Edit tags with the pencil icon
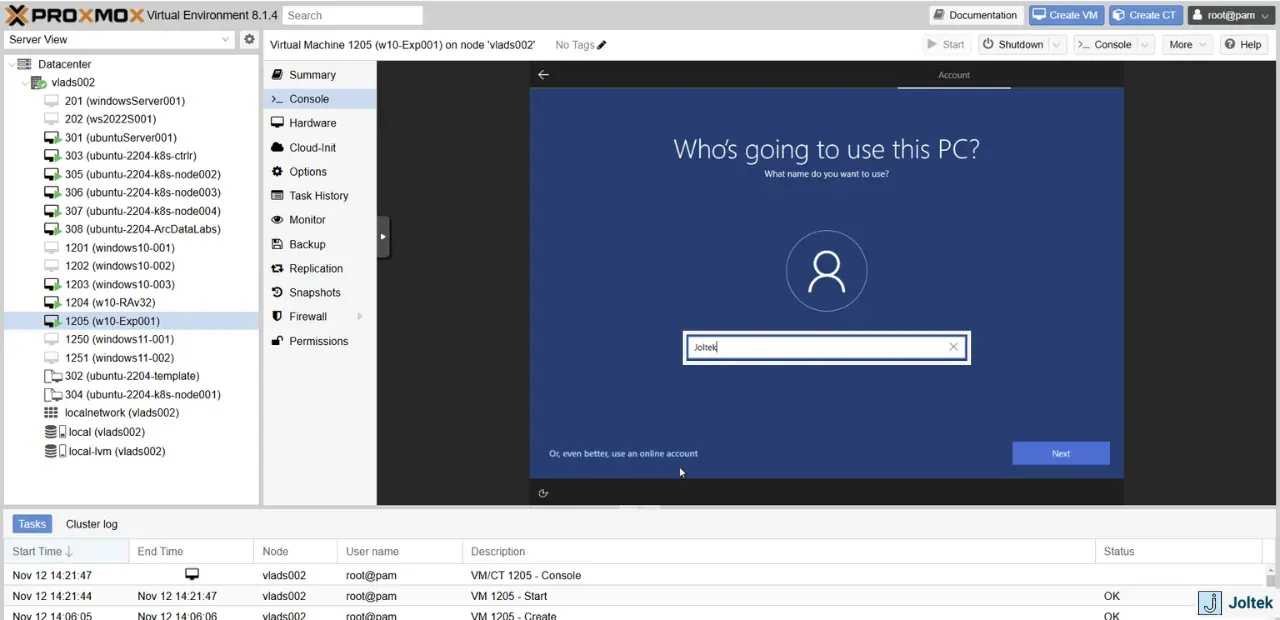Image resolution: width=1280 pixels, height=620 pixels. [x=601, y=45]
